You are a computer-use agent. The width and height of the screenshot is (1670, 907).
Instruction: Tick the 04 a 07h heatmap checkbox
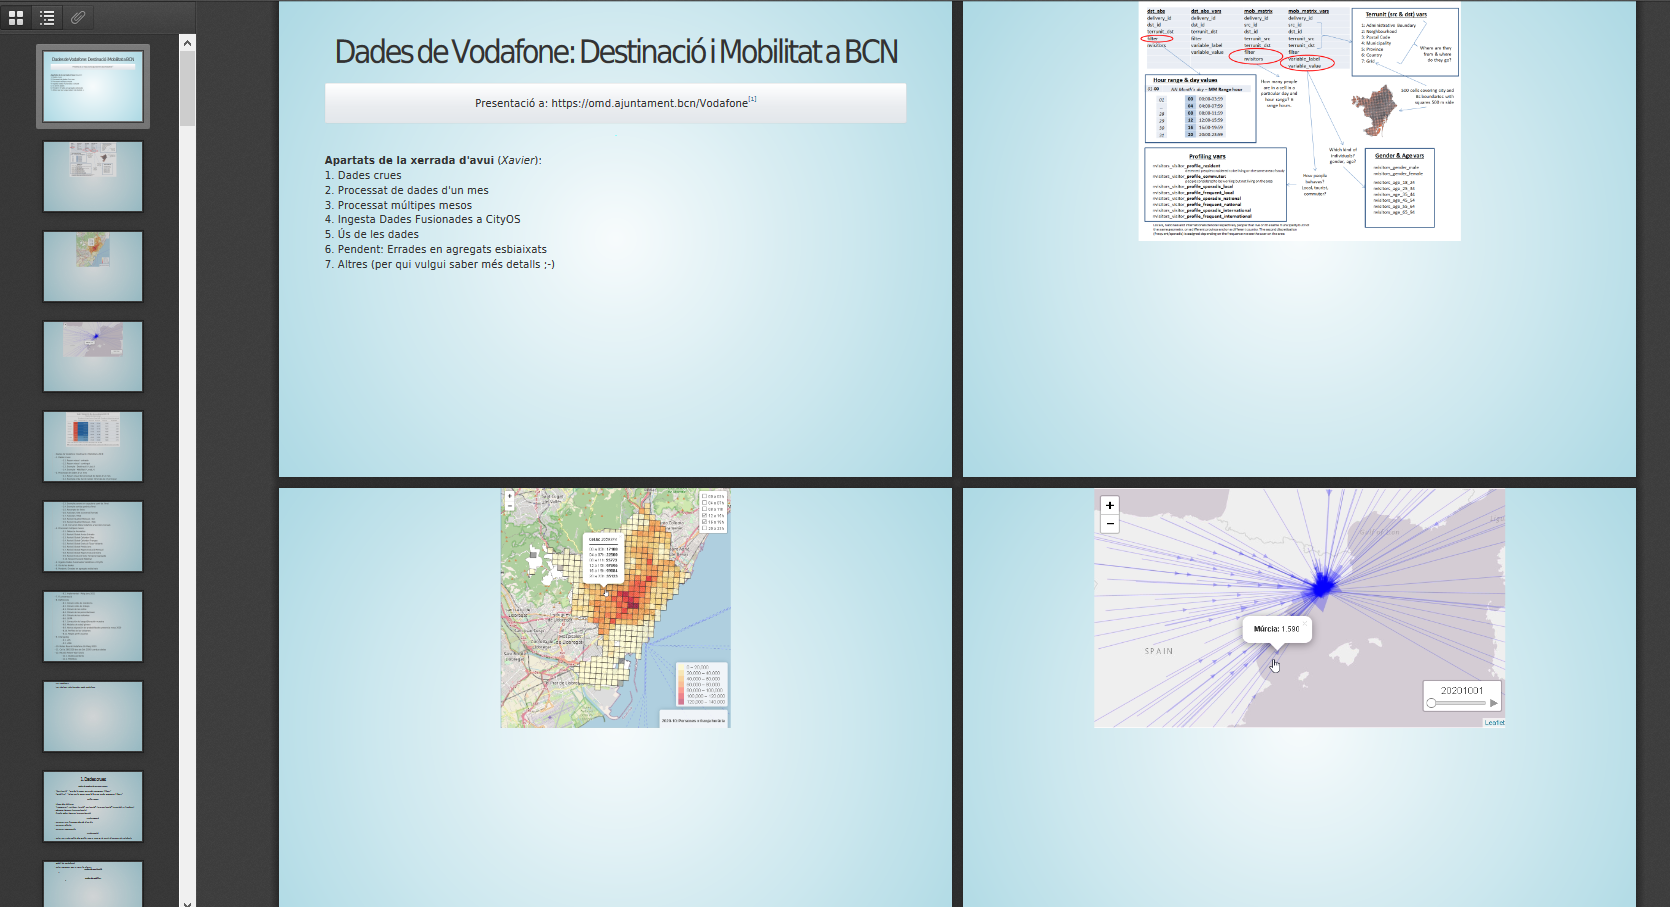pos(705,503)
